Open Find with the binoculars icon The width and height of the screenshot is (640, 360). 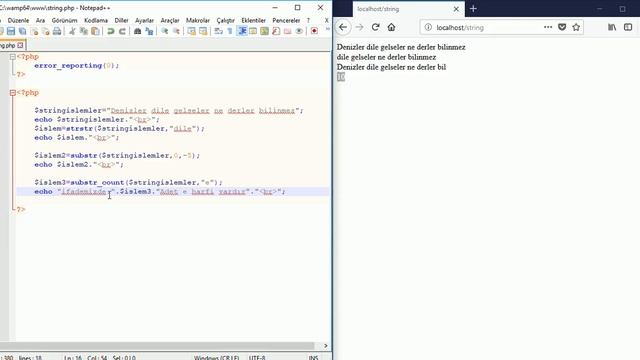point(138,31)
